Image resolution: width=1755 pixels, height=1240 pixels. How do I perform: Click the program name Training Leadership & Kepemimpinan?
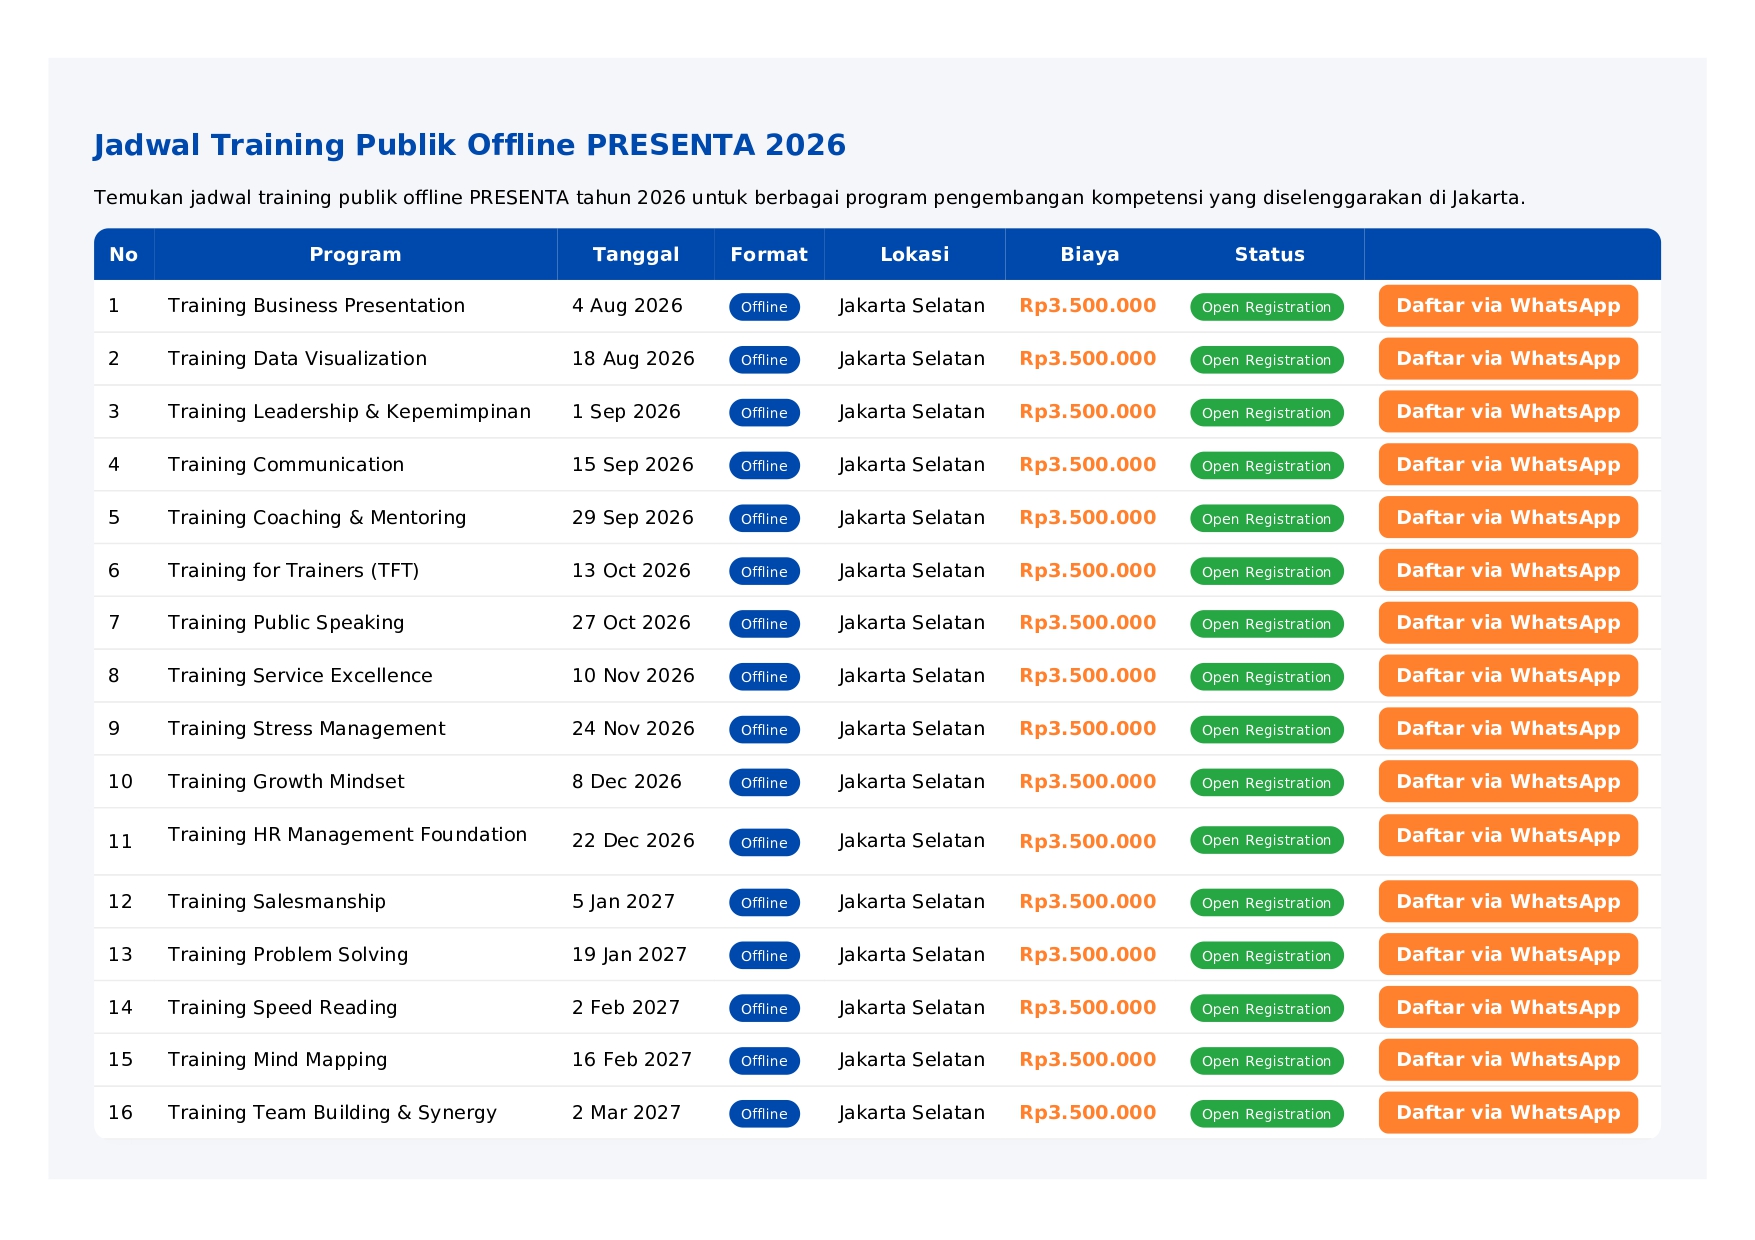[x=349, y=412]
